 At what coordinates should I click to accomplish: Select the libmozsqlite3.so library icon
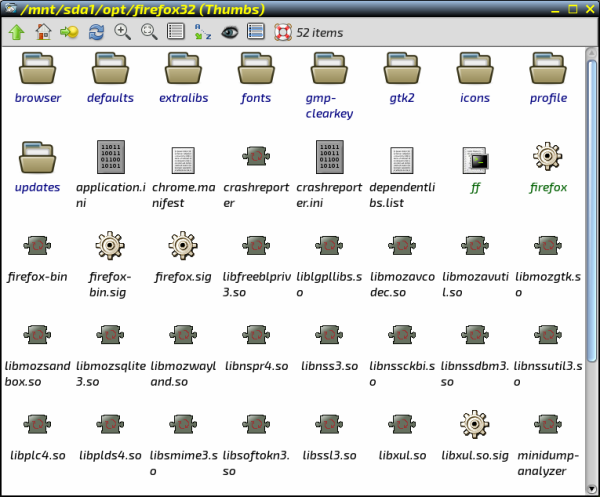110,335
